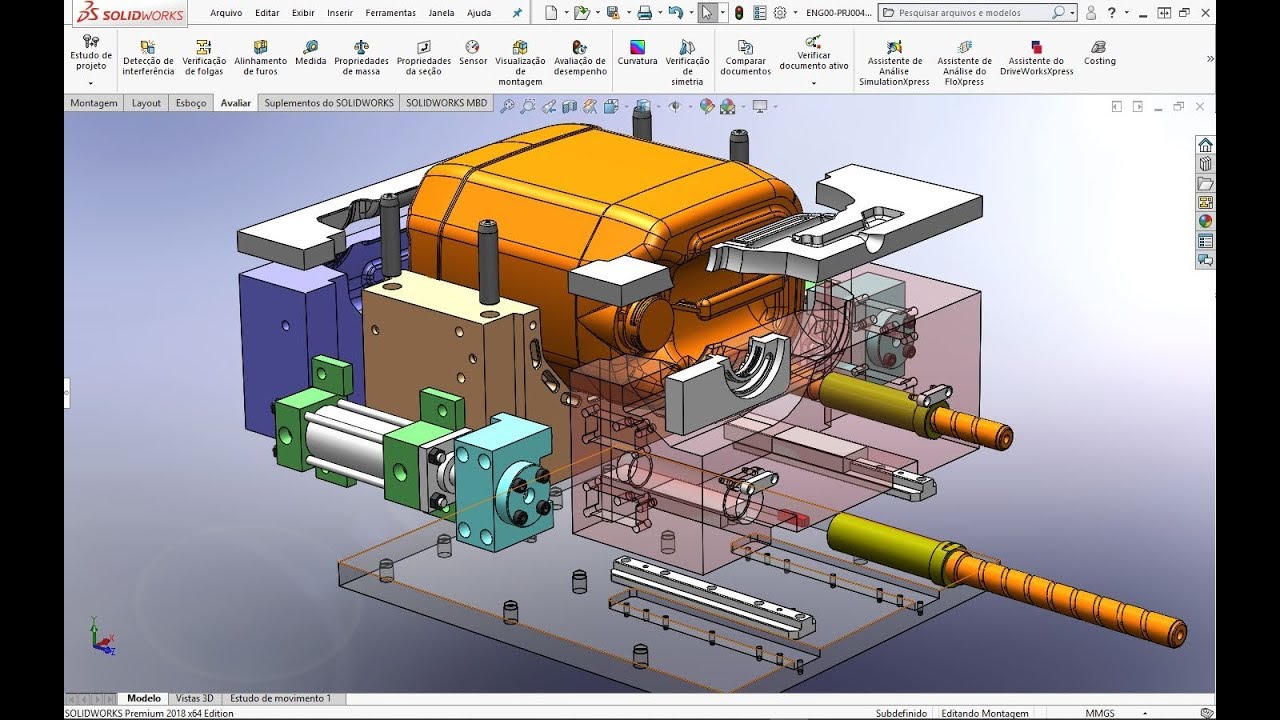This screenshot has height=720, width=1280.
Task: Click New document icon
Action: [551, 13]
